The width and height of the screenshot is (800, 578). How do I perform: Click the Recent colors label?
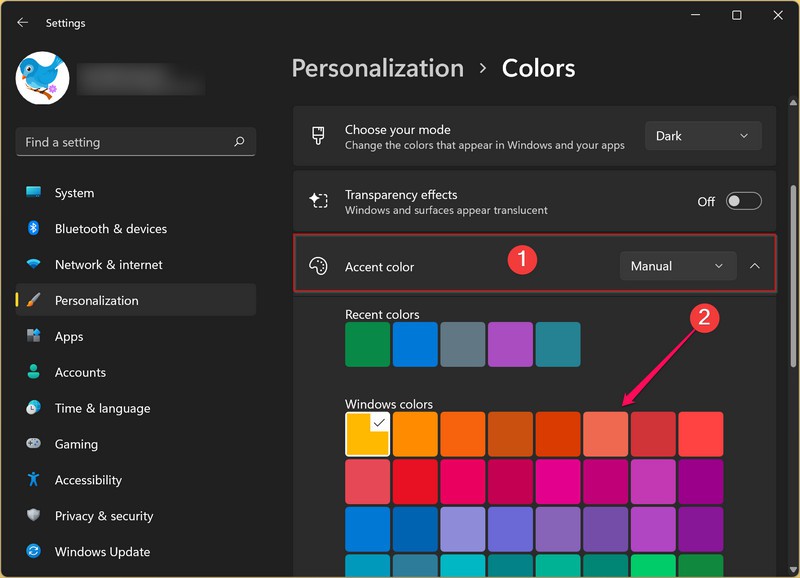click(382, 314)
